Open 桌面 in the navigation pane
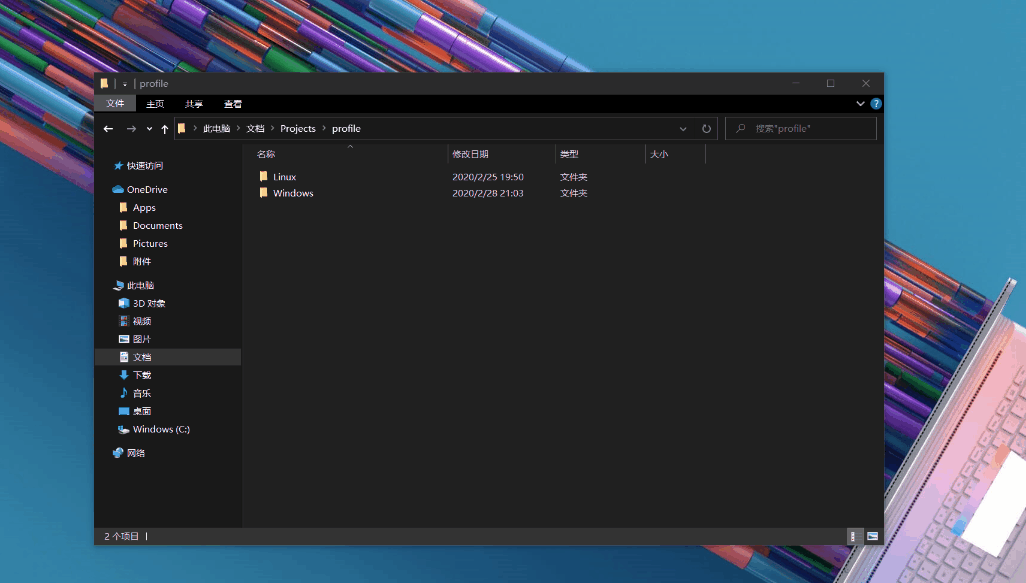Viewport: 1026px width, 583px height. pyautogui.click(x=141, y=412)
